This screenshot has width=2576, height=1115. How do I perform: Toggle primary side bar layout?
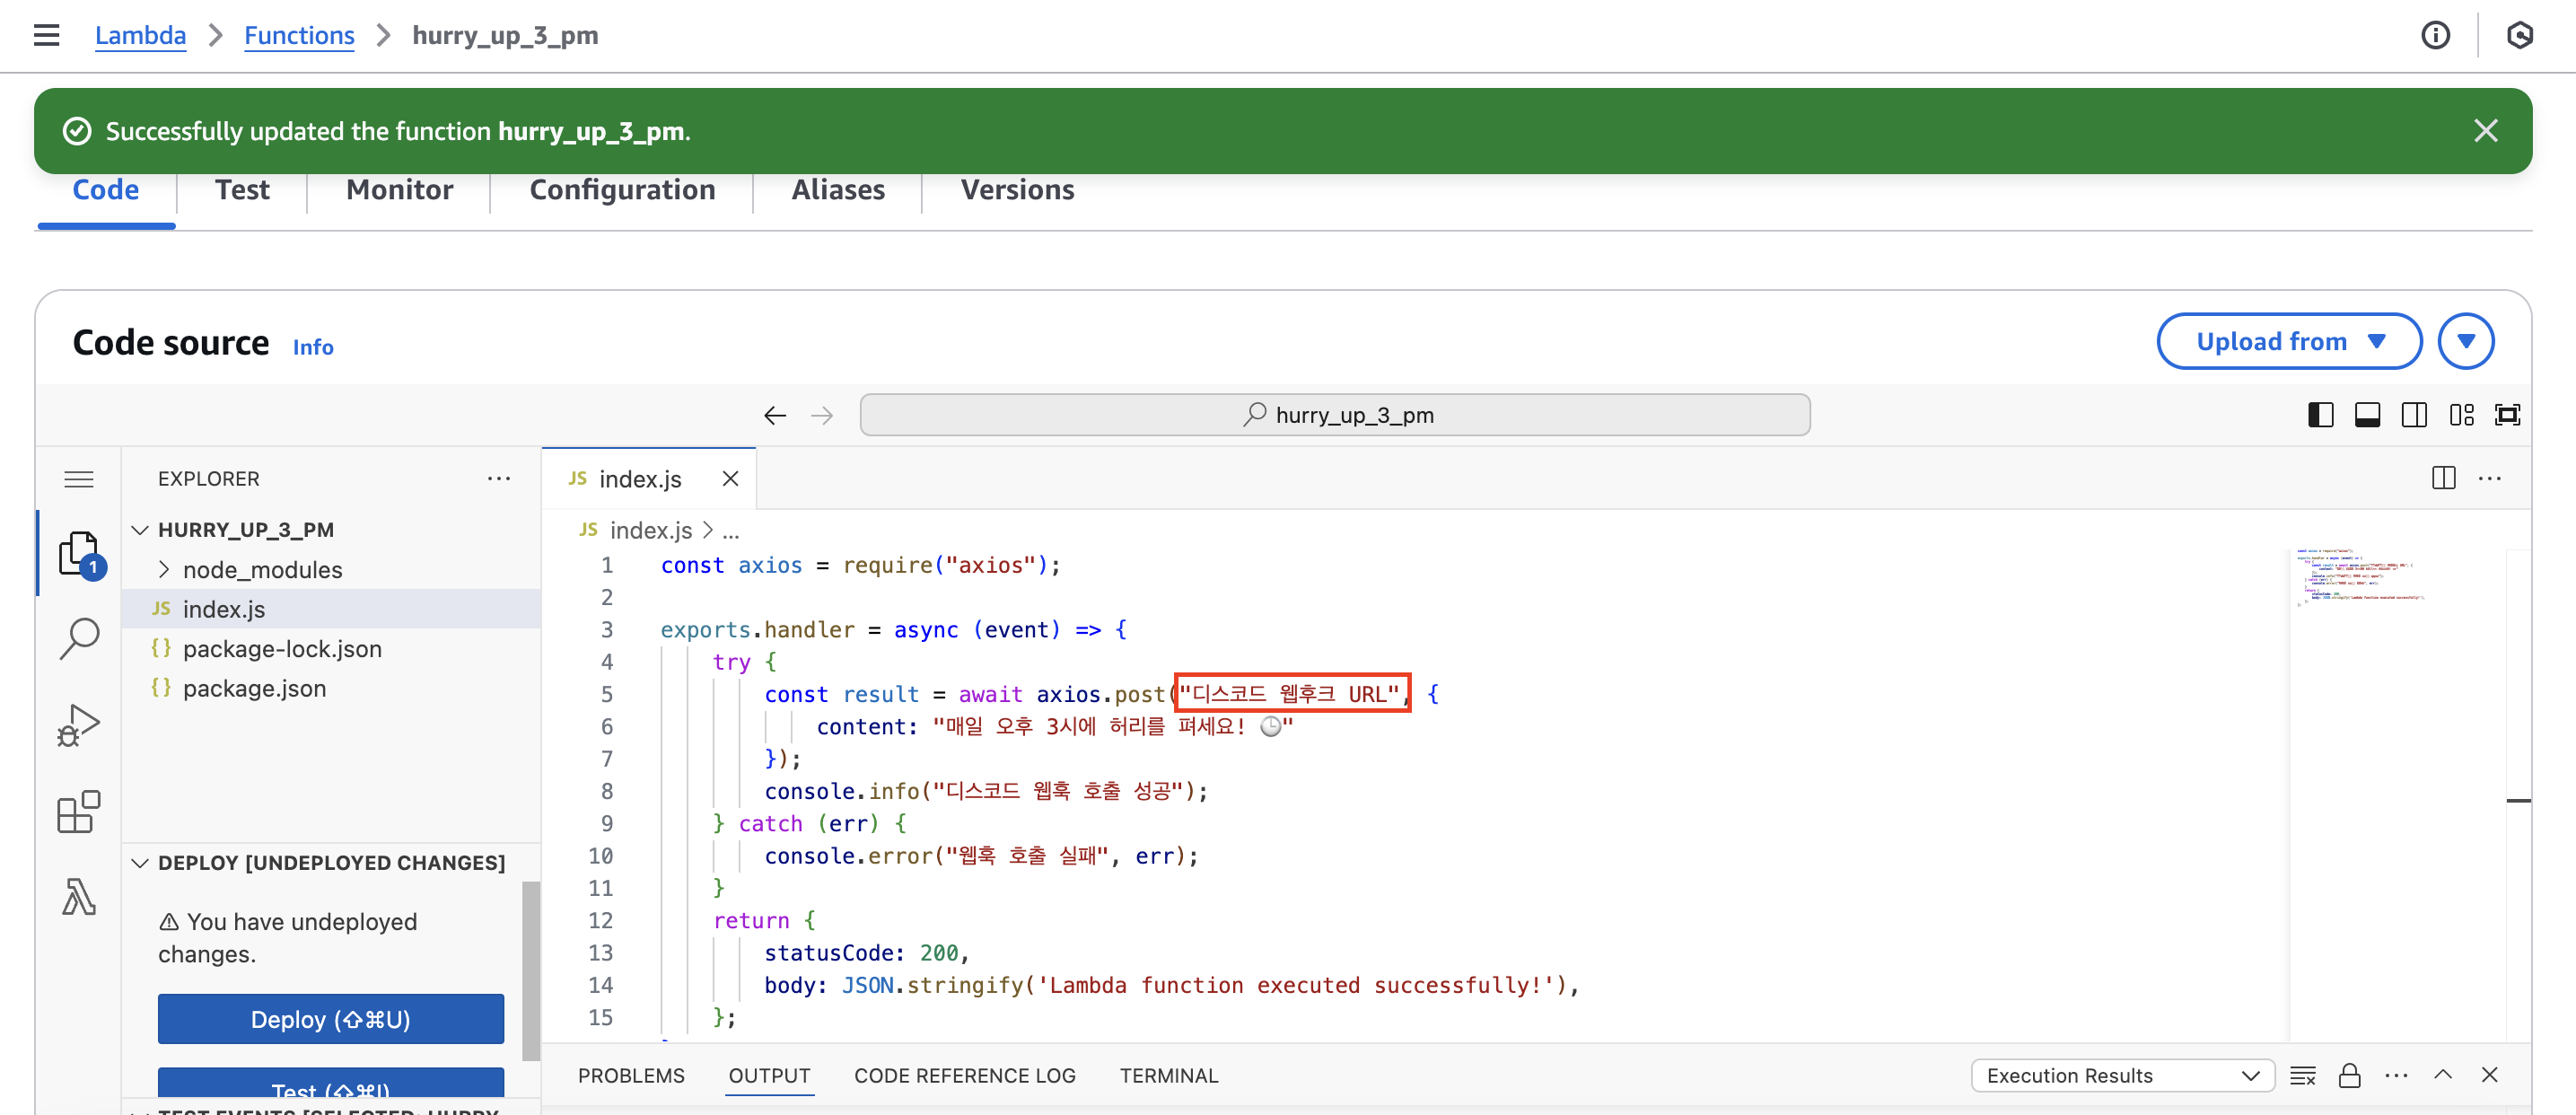point(2320,415)
